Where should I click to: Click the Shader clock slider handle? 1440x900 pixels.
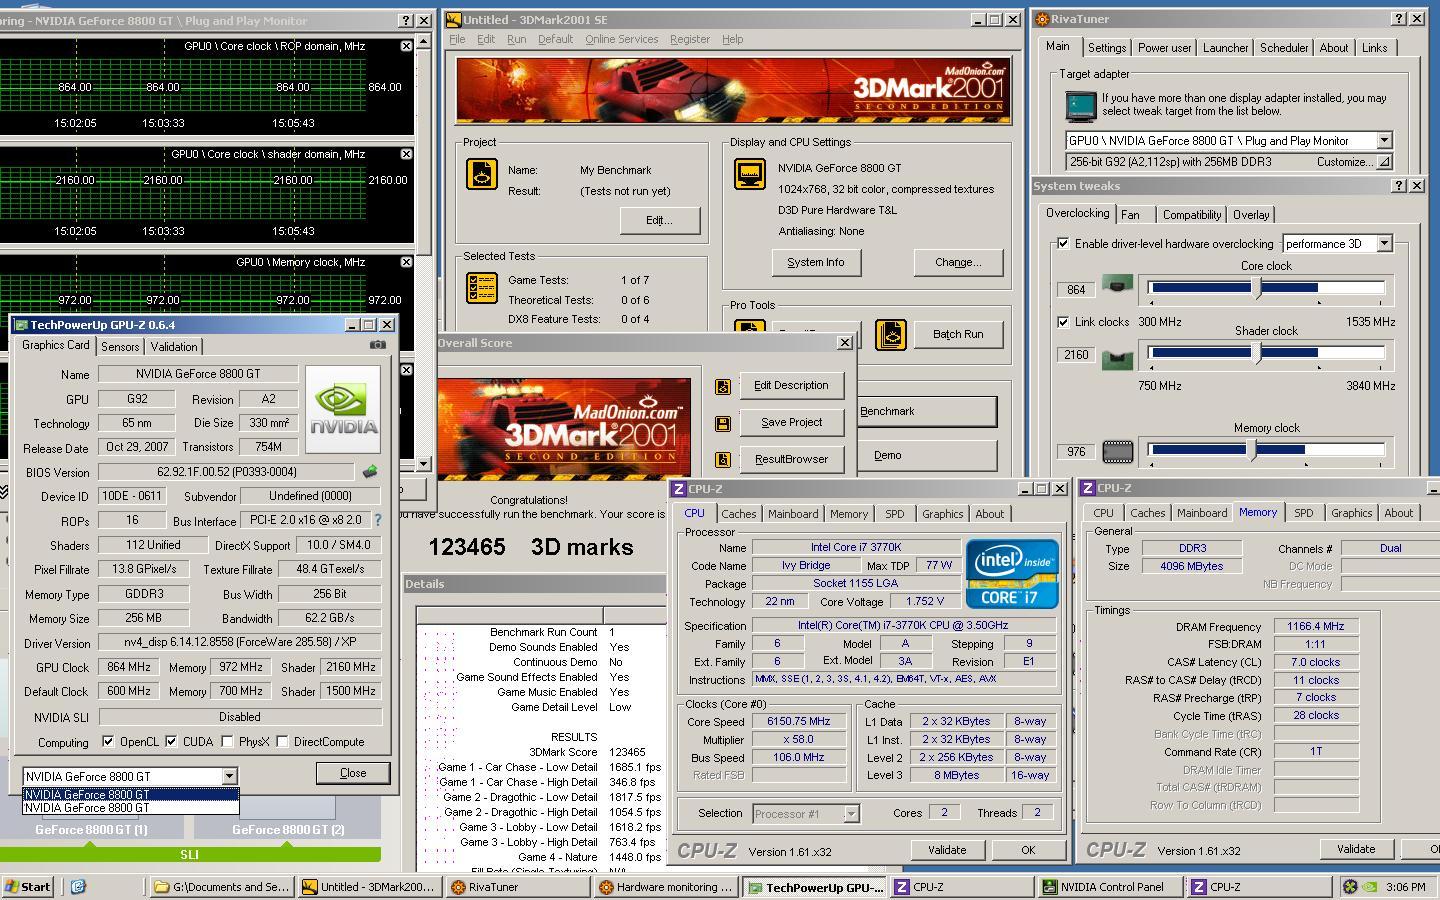1258,352
